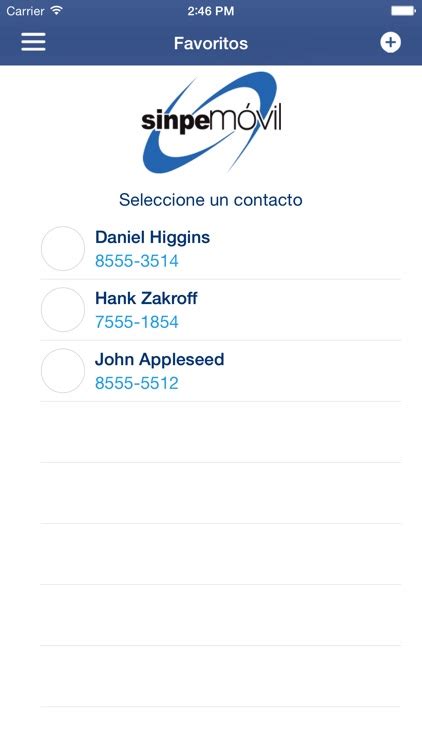
Task: Tap the Carrier label in status bar
Action: click(26, 11)
